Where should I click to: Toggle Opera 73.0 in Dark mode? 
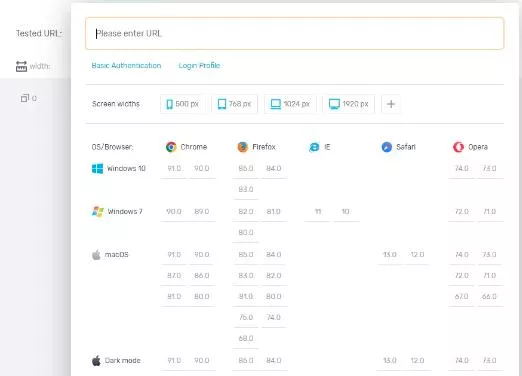click(489, 361)
